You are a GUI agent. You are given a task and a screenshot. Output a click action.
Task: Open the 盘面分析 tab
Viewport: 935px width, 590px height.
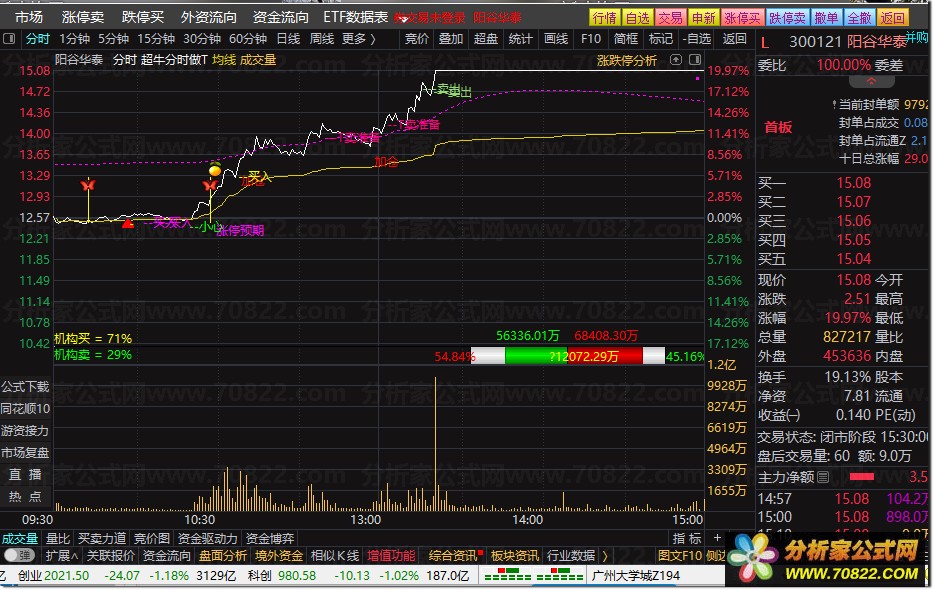coord(223,557)
